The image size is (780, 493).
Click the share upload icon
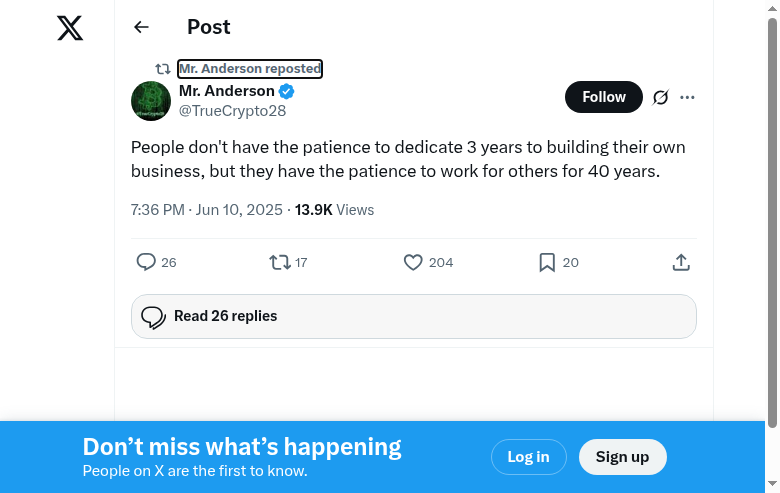[x=681, y=262]
